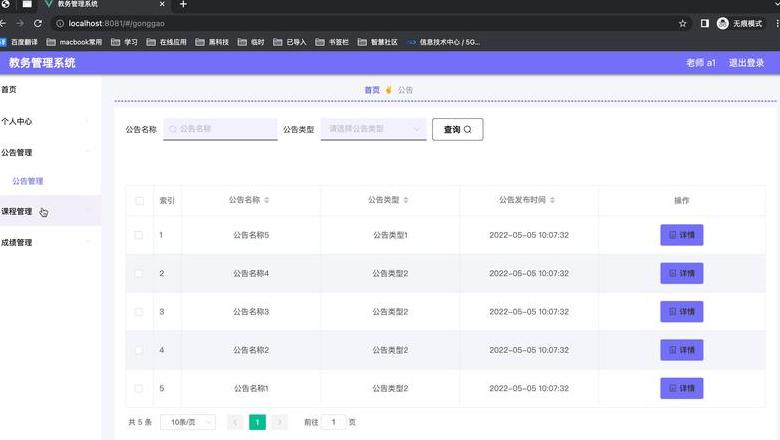Open 详情 for 公告名称4
780x440 pixels.
[x=682, y=273]
